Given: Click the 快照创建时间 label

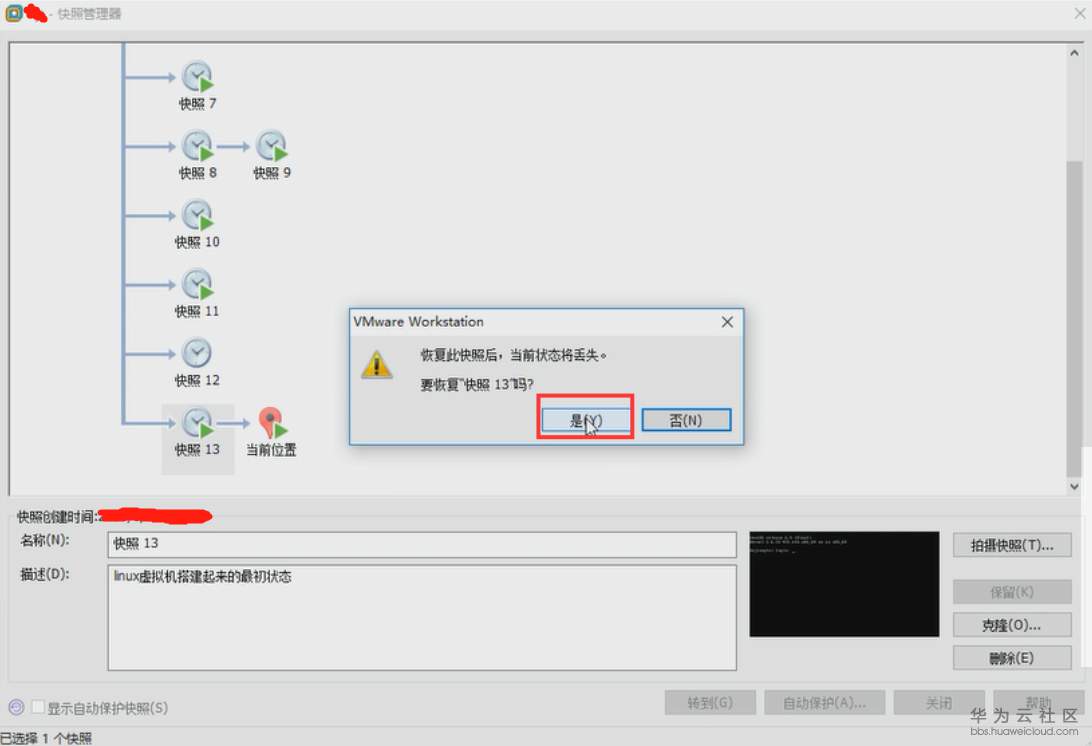Looking at the screenshot, I should pos(56,516).
